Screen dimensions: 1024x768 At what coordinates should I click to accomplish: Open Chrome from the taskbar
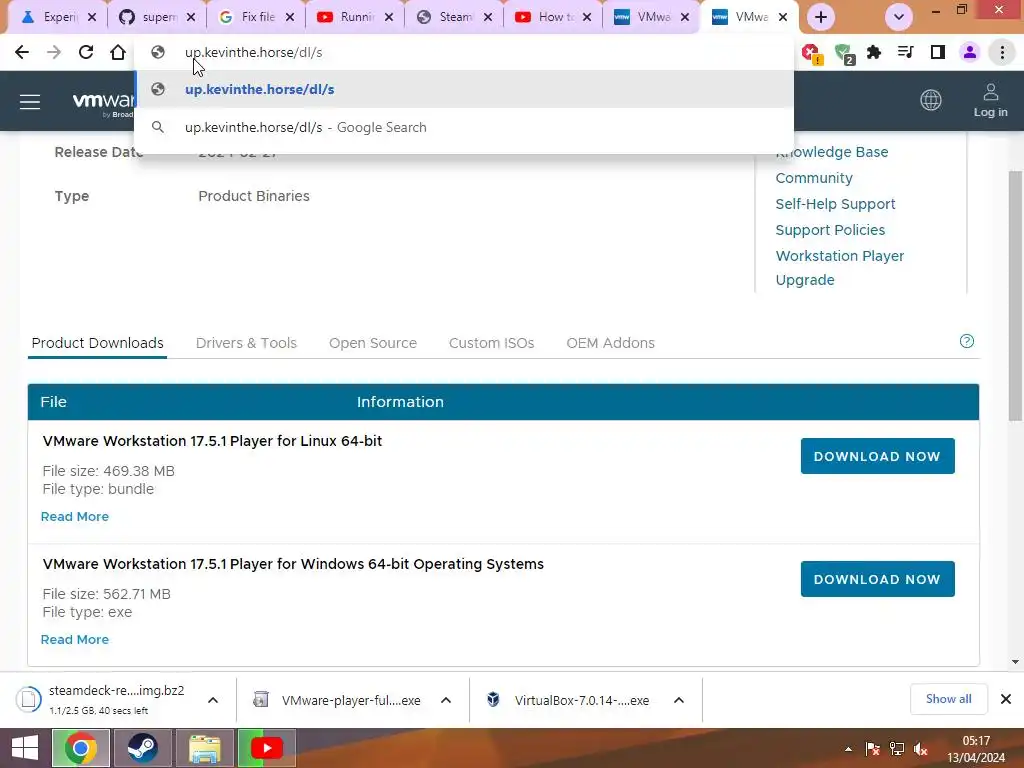[x=81, y=748]
